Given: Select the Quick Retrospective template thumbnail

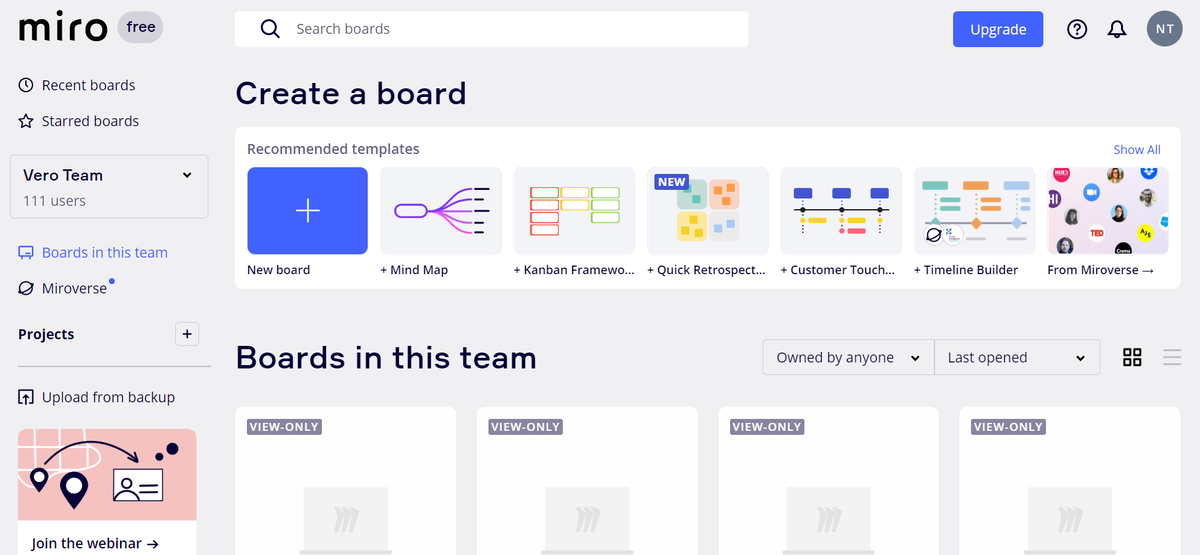Looking at the screenshot, I should pyautogui.click(x=708, y=210).
